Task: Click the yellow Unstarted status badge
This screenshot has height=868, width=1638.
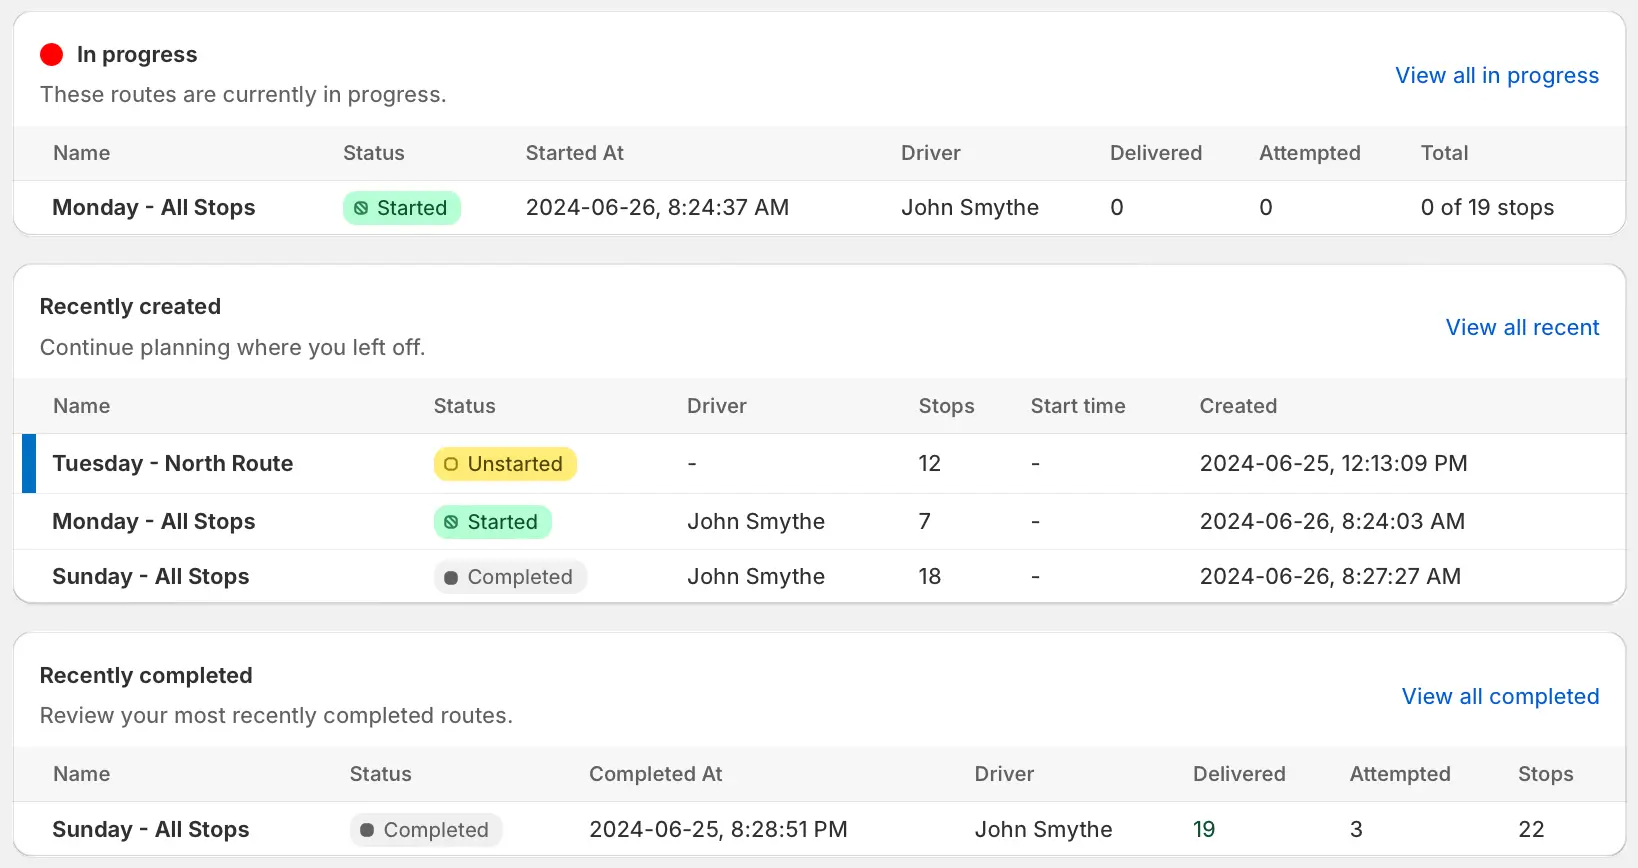Action: pyautogui.click(x=505, y=464)
